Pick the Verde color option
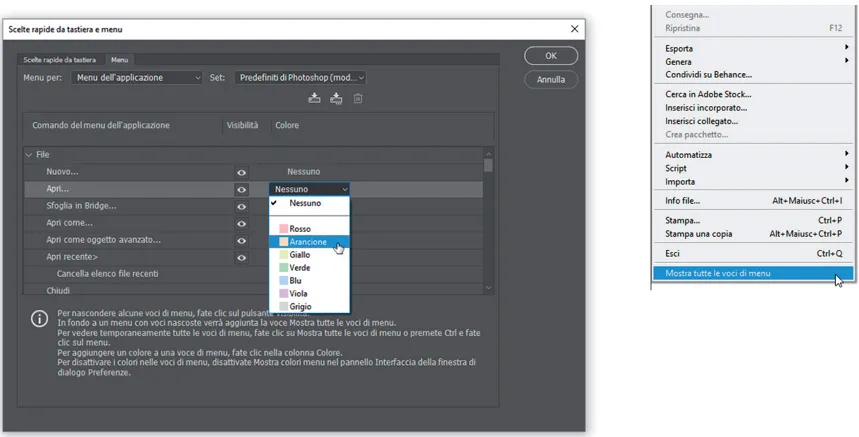Screen dimensions: 859x437 pos(300,268)
